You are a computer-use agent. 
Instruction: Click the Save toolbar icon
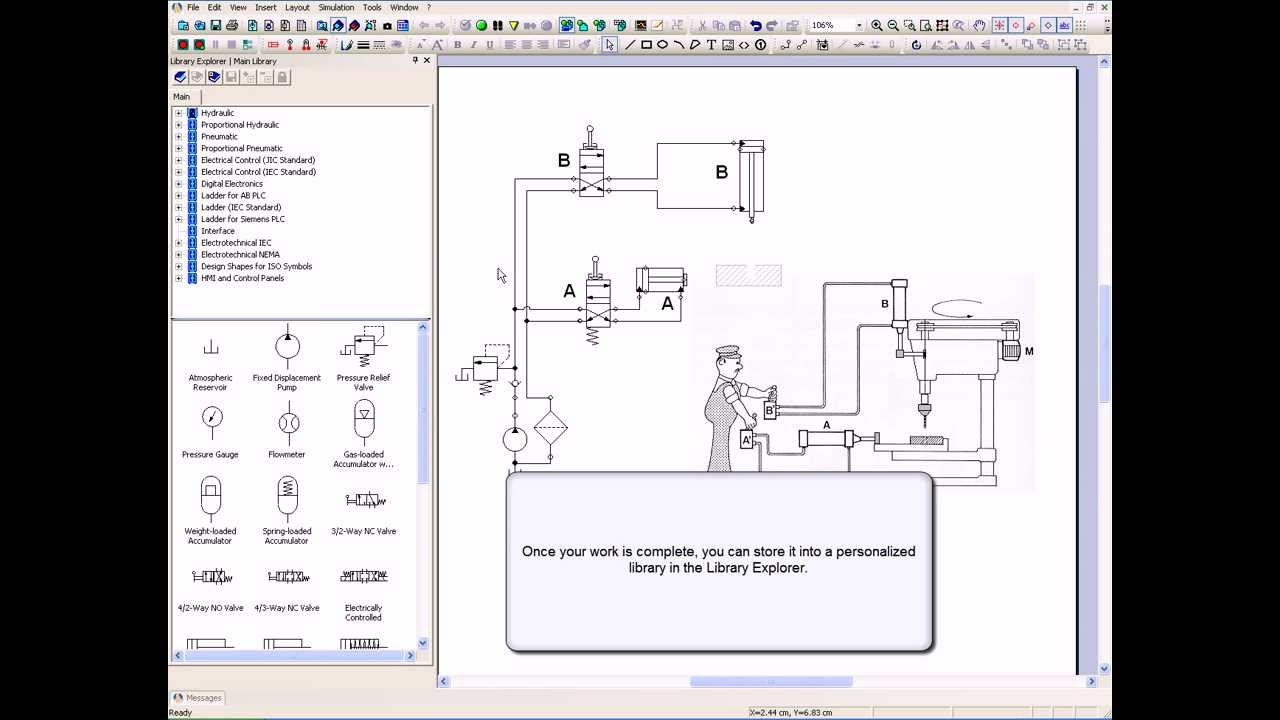(216, 25)
